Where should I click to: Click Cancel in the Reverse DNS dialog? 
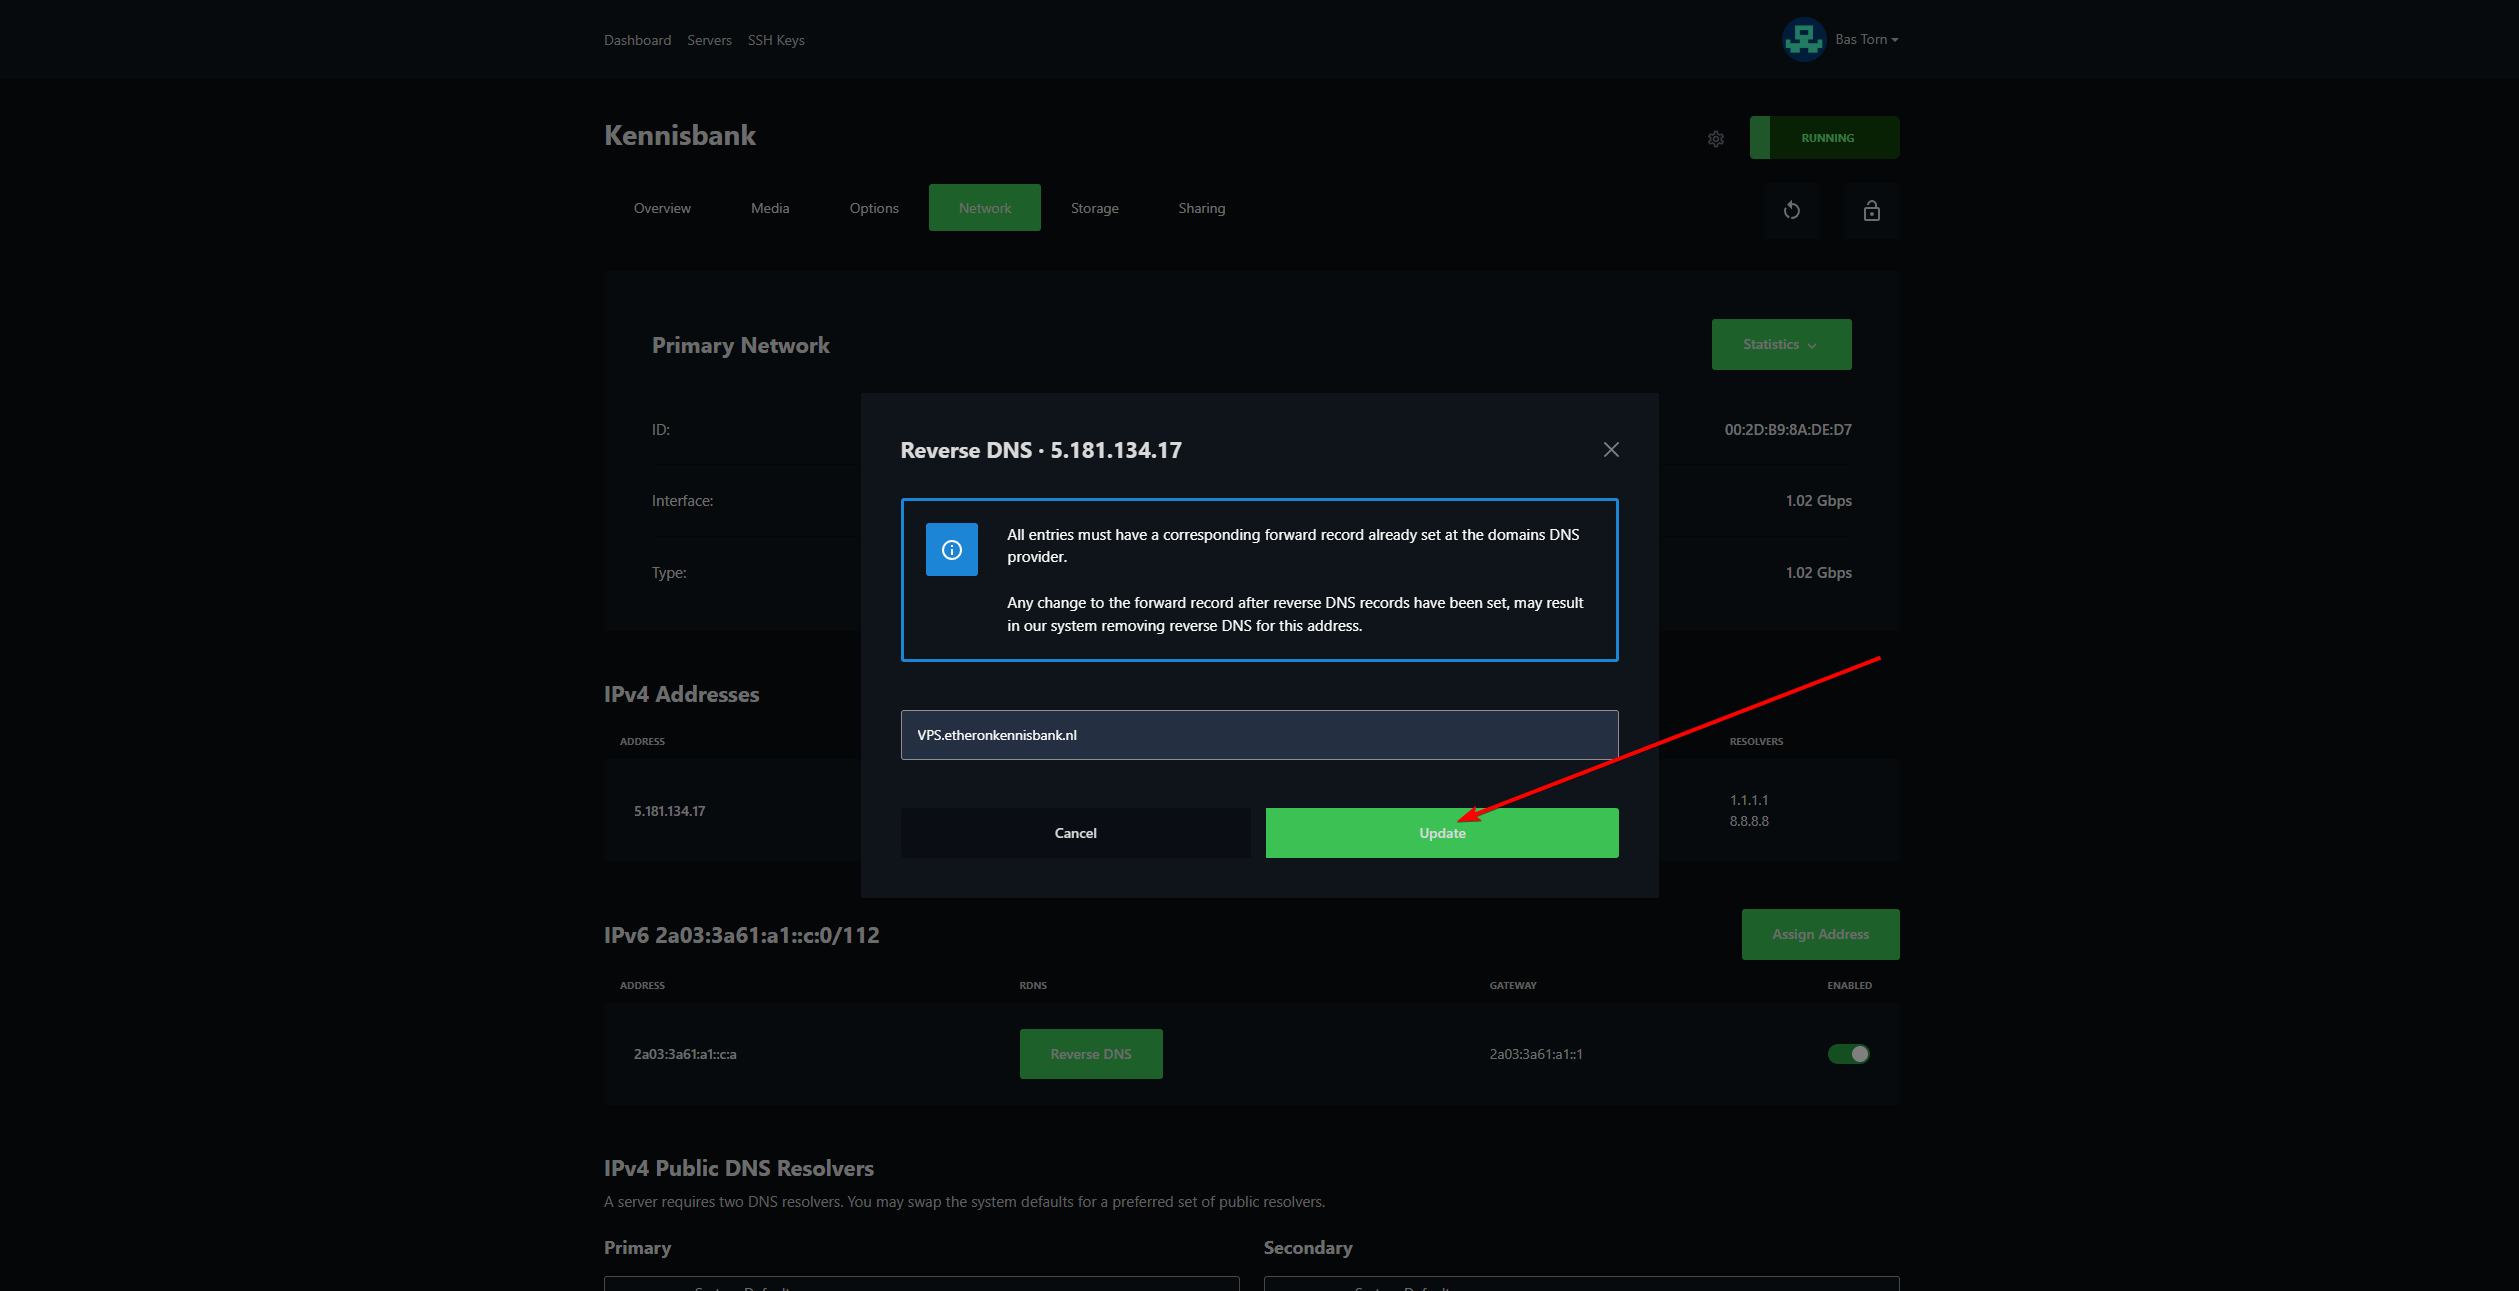[x=1075, y=833]
